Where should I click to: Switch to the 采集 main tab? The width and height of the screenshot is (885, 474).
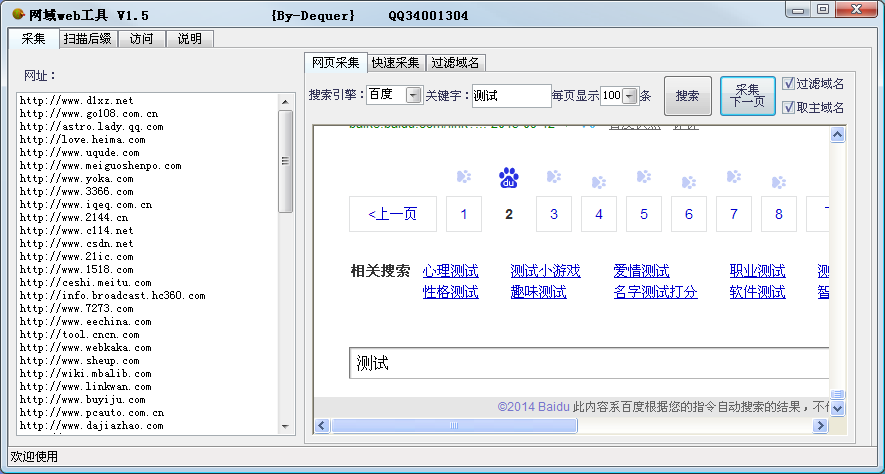pyautogui.click(x=33, y=39)
